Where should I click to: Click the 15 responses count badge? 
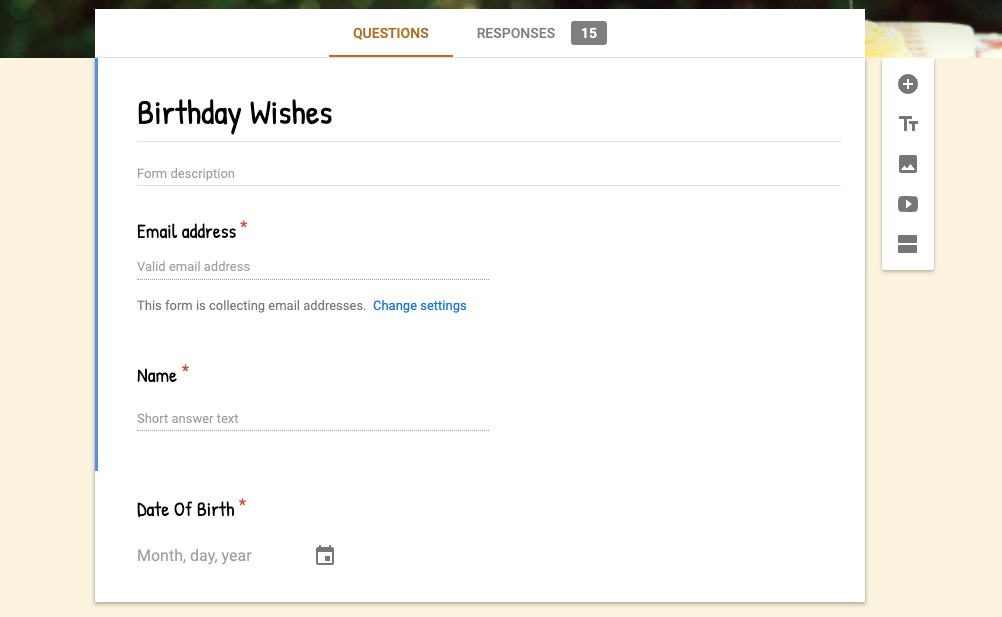(589, 33)
